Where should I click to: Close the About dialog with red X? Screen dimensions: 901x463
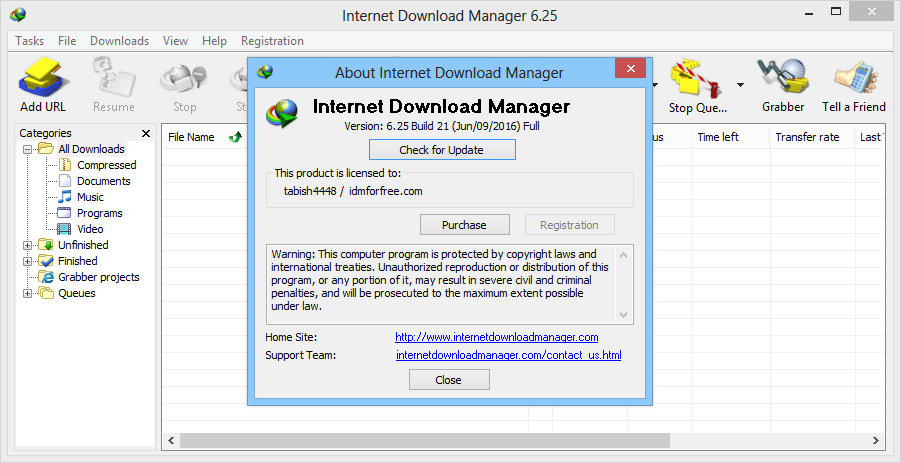coord(630,69)
